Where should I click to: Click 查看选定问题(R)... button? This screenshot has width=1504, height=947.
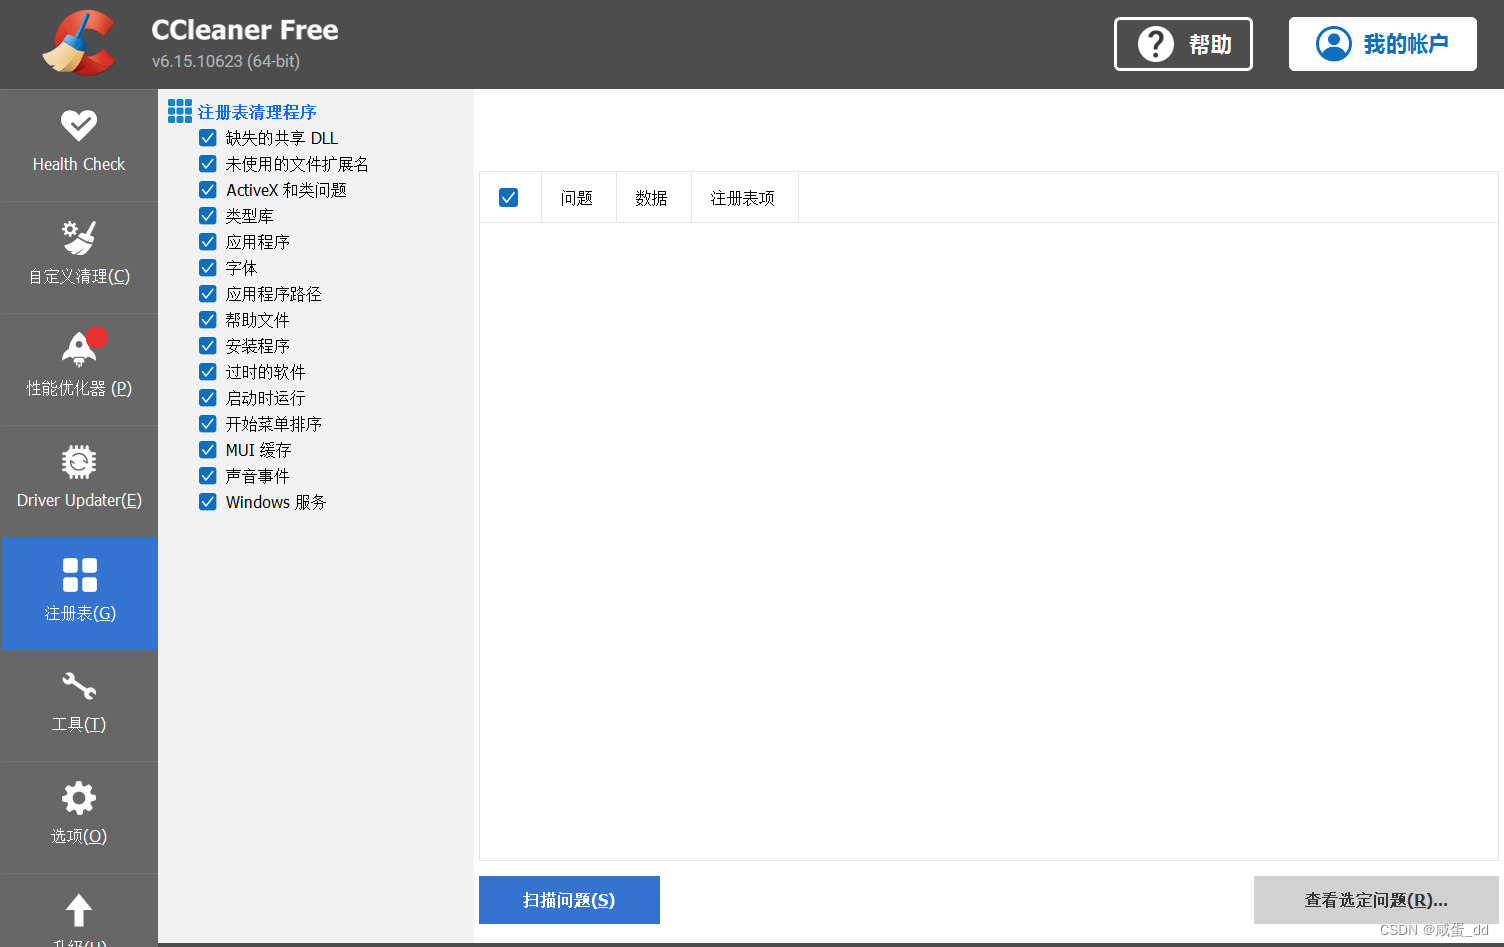coord(1376,900)
